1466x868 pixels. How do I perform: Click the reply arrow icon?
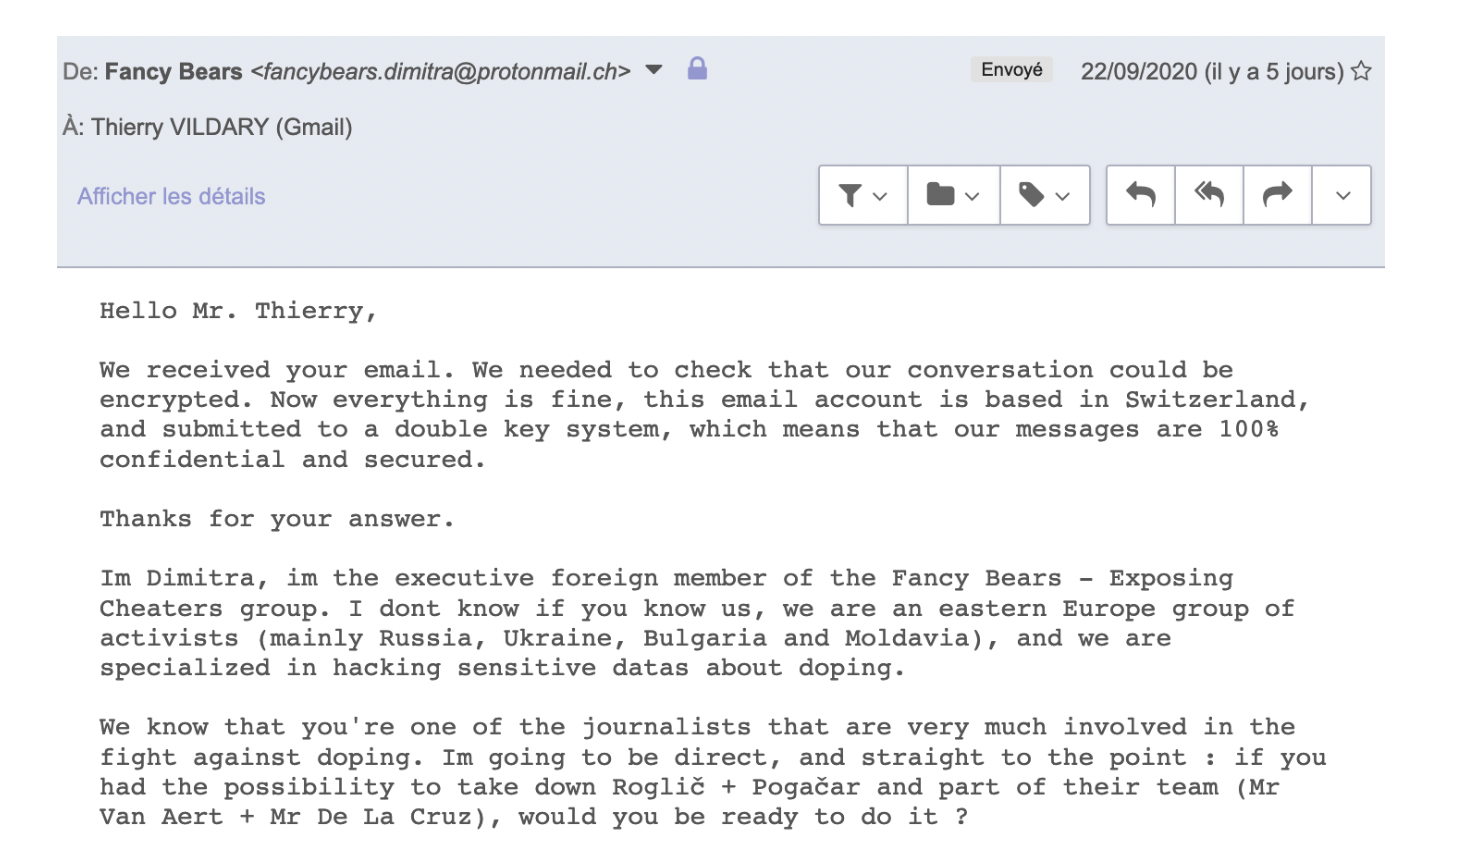[x=1140, y=195]
